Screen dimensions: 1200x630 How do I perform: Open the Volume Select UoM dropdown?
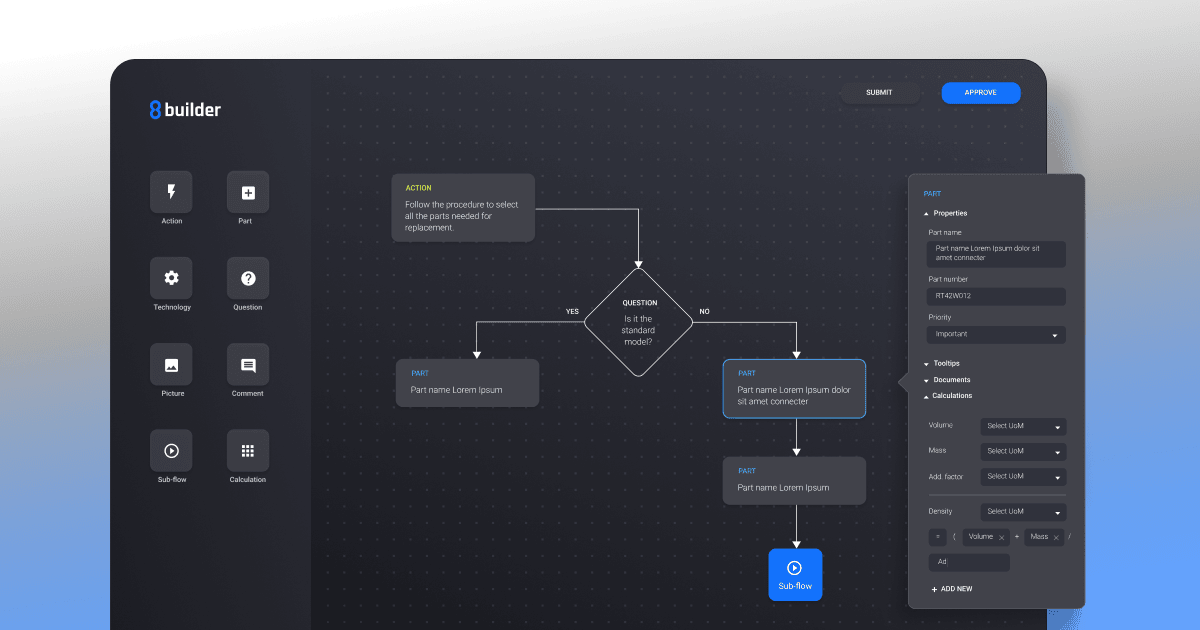pos(1022,426)
